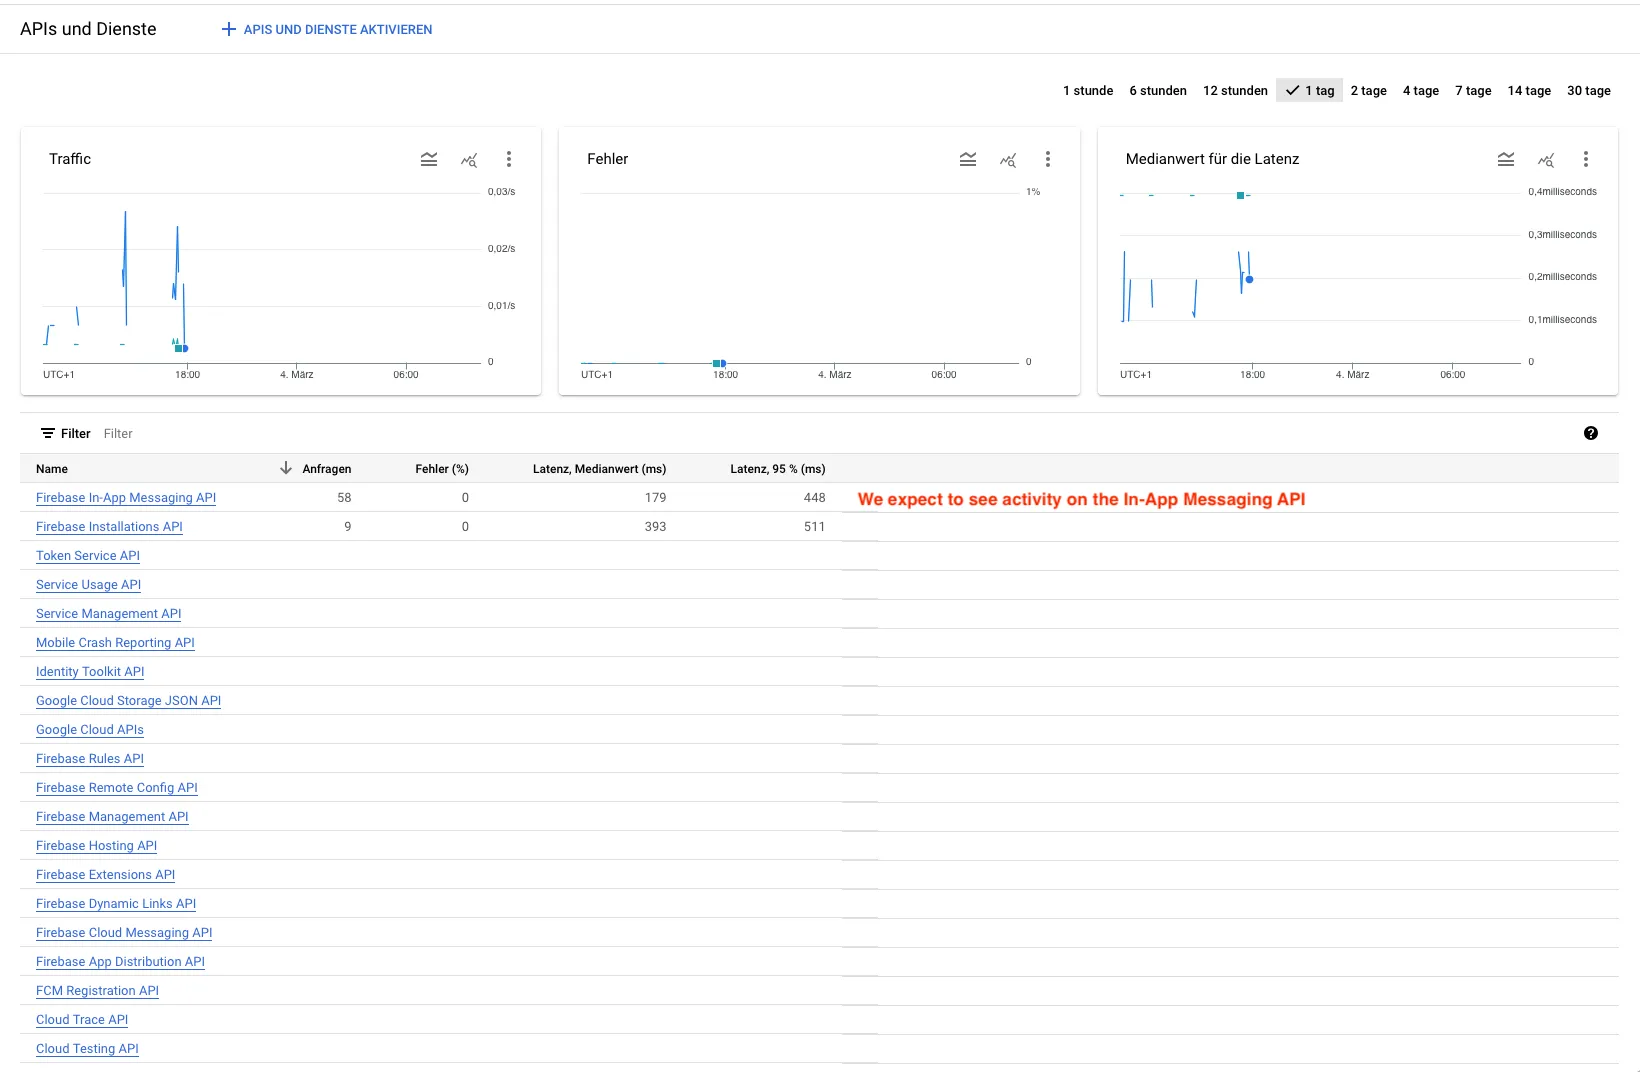Toggle legend icon on Medianwert Latenz chart
This screenshot has width=1640, height=1072.
pos(1506,159)
